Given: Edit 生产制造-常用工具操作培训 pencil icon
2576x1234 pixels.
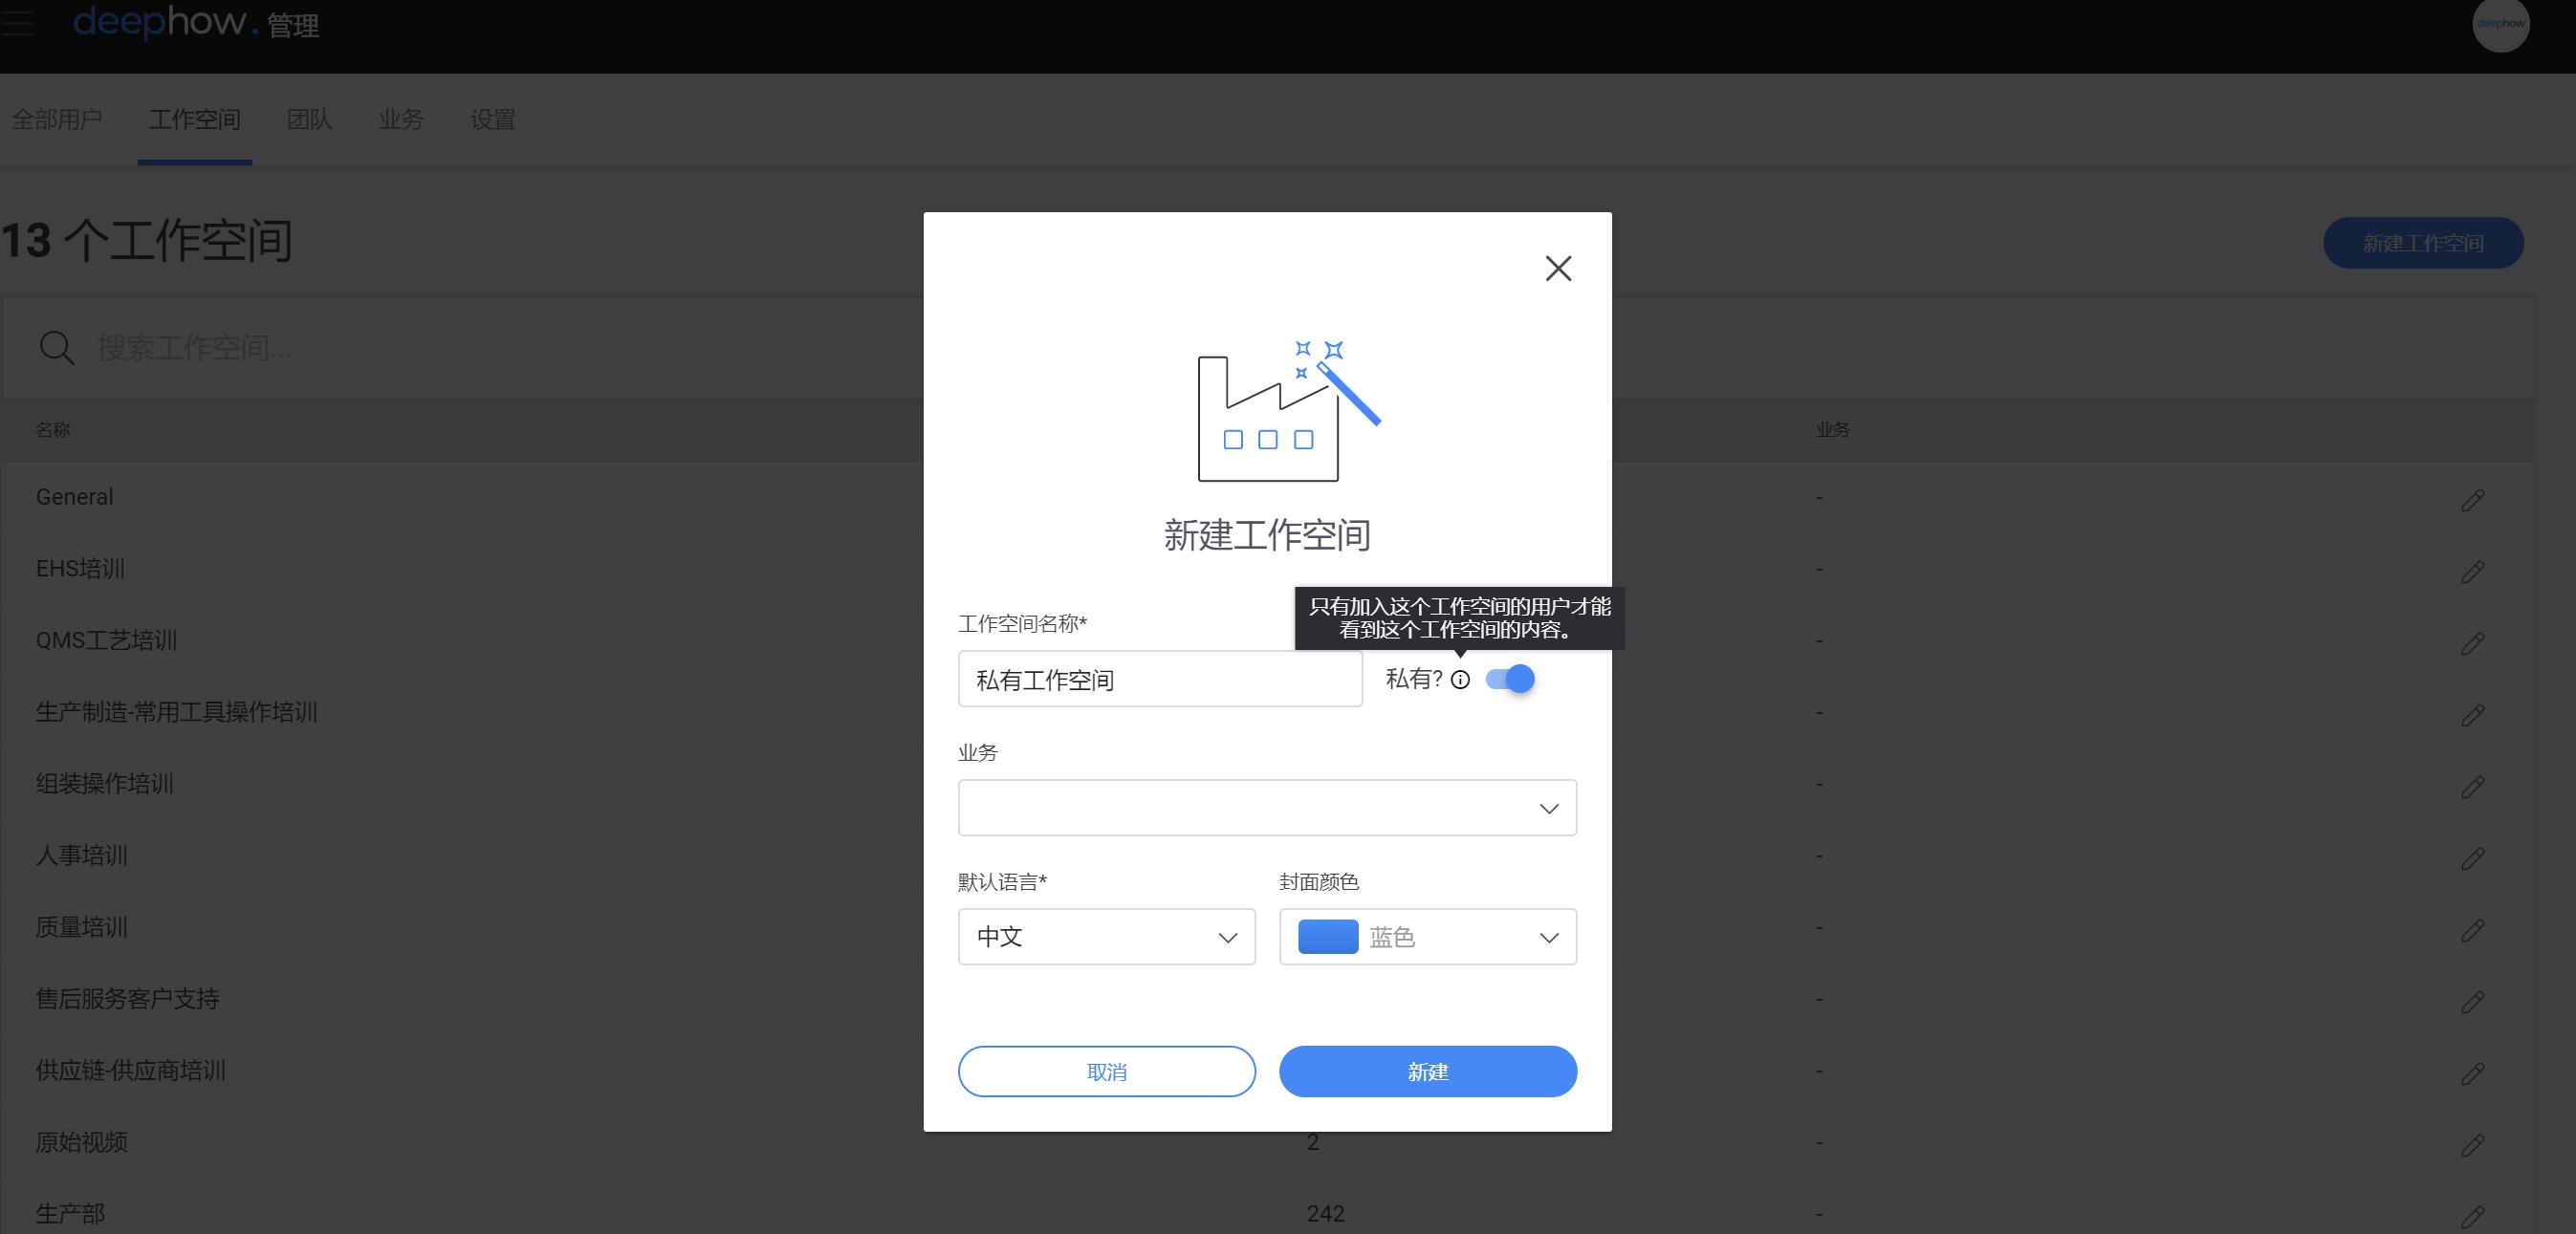Looking at the screenshot, I should click(2473, 715).
